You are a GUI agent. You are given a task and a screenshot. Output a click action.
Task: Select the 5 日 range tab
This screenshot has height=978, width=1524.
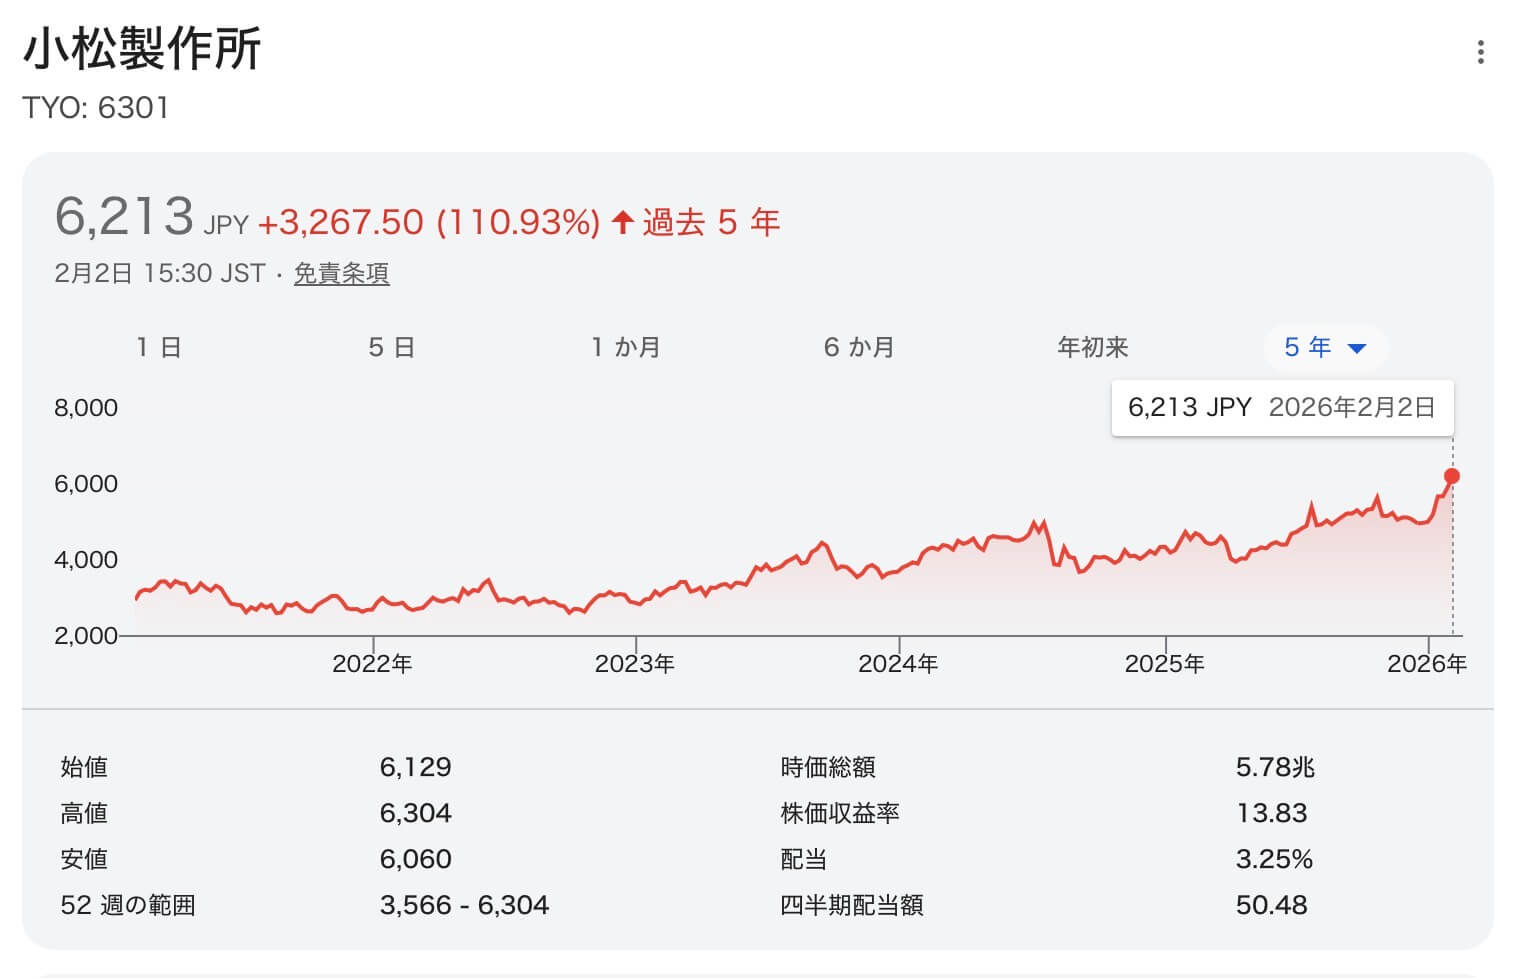(x=391, y=347)
